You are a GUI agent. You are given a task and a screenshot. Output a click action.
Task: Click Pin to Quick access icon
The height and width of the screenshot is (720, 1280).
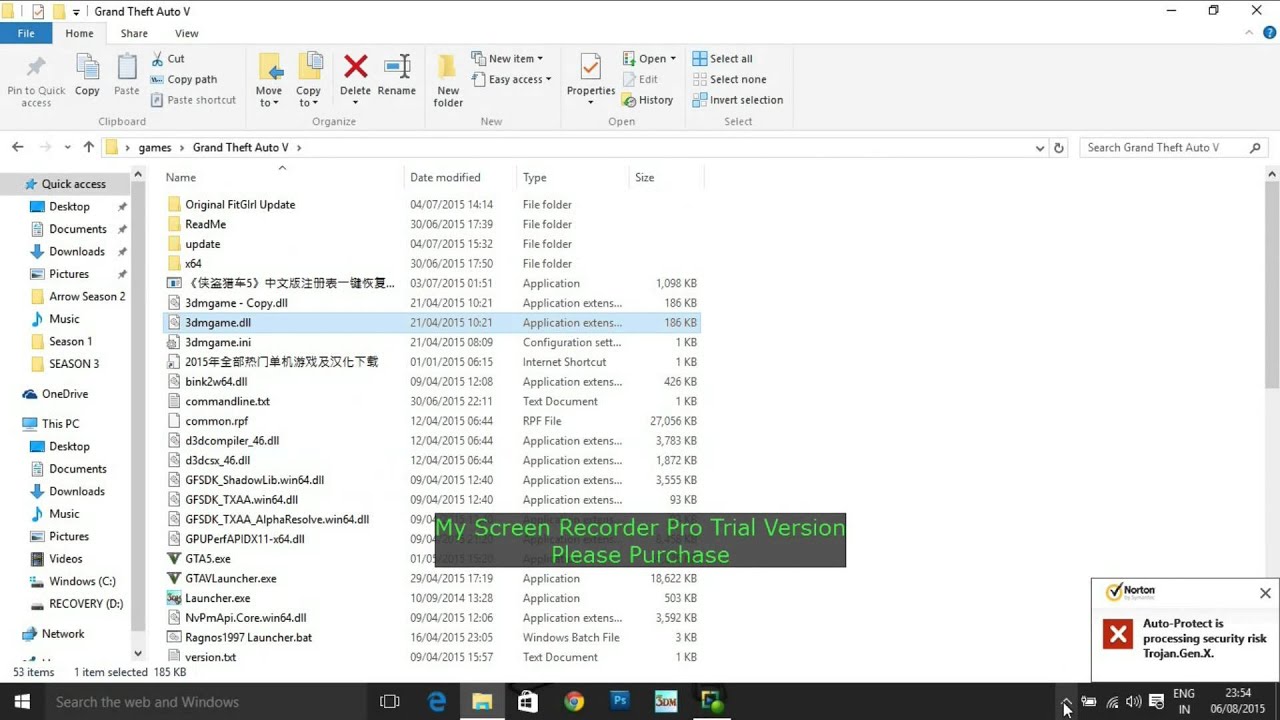pos(36,67)
